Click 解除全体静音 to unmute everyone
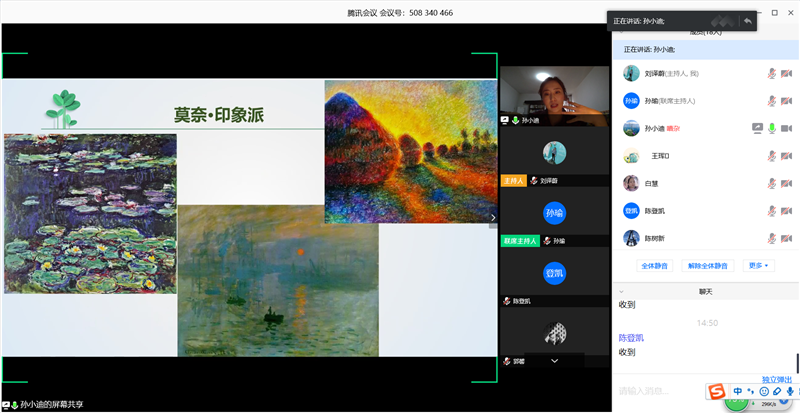Screen dimensions: 800x413 [x=708, y=266]
